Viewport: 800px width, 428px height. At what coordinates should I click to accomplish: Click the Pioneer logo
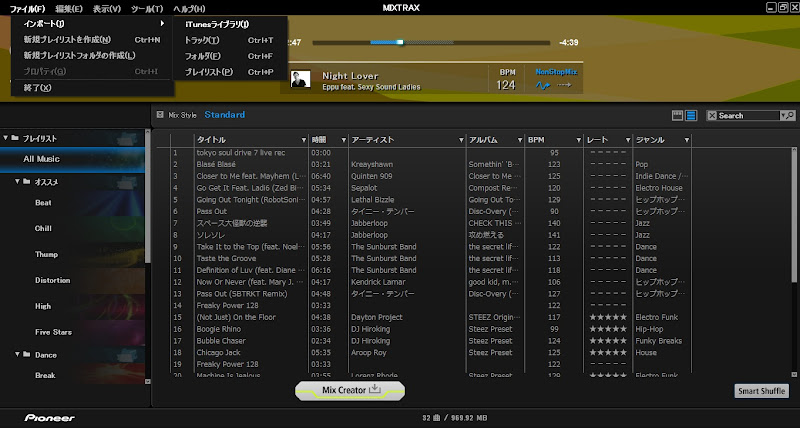pos(49,418)
